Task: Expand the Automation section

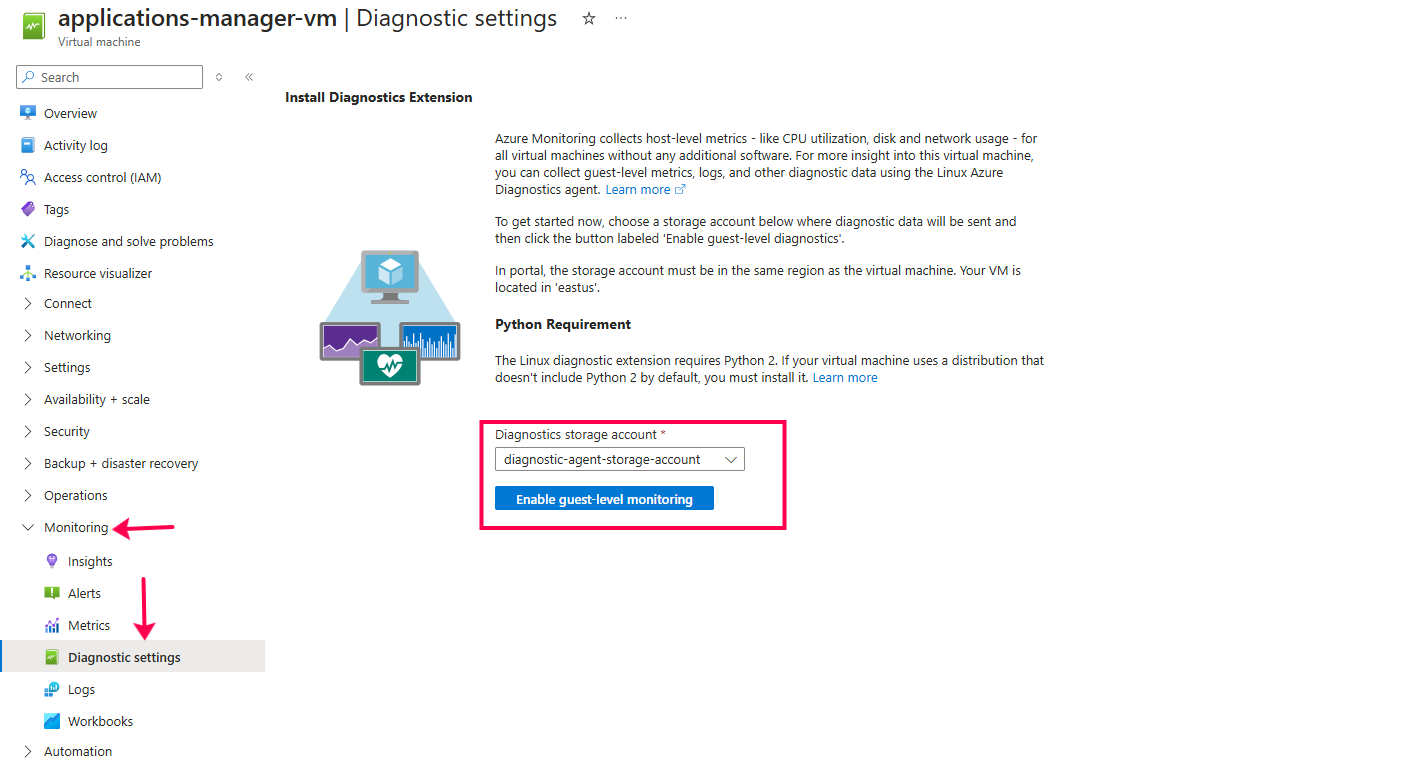Action: pos(28,751)
